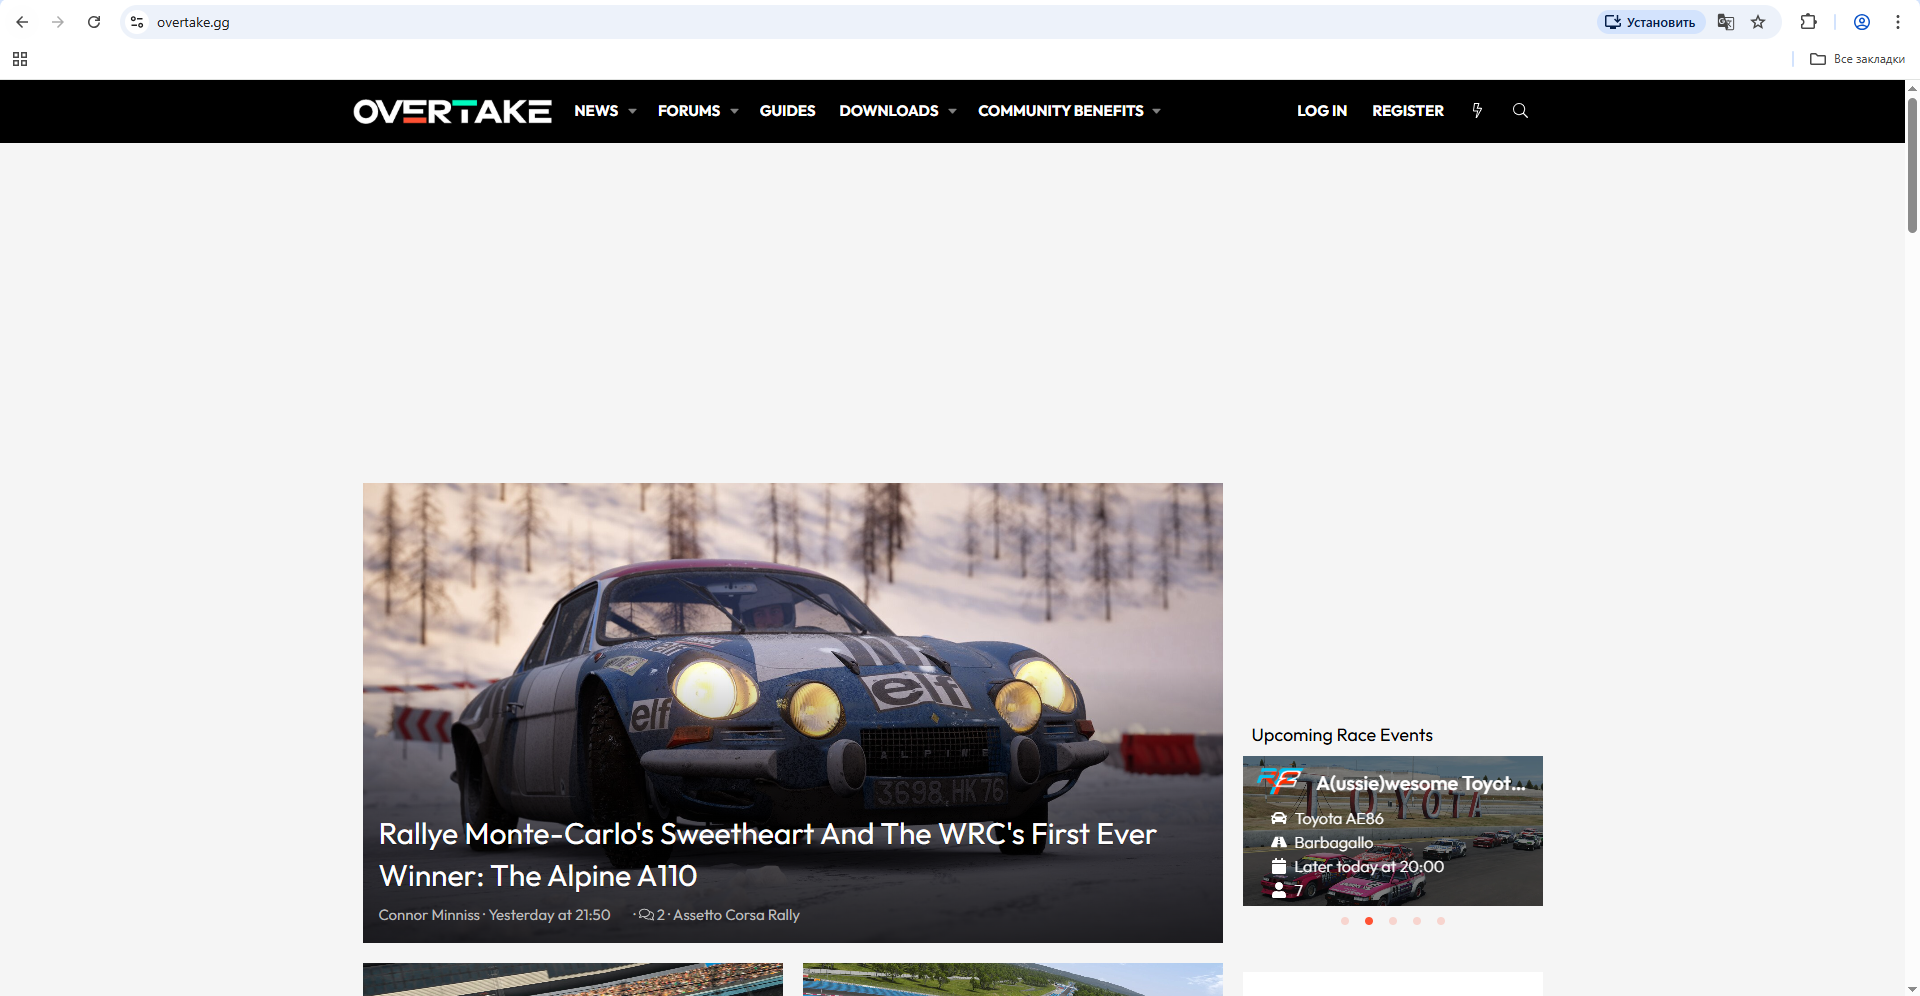
Task: Open the Rallye Monte-Carlo's Sweetheart article headline
Action: click(768, 855)
